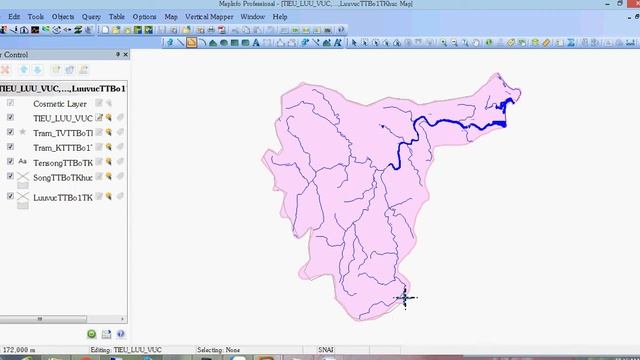Select the Arc drawing tool
Viewport: 640px width, 360px height.
pos(202,42)
